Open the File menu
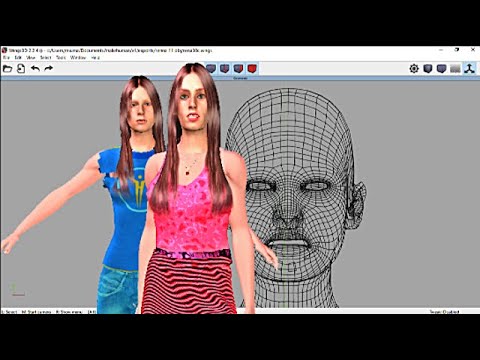The width and height of the screenshot is (480, 360). click(x=6, y=58)
